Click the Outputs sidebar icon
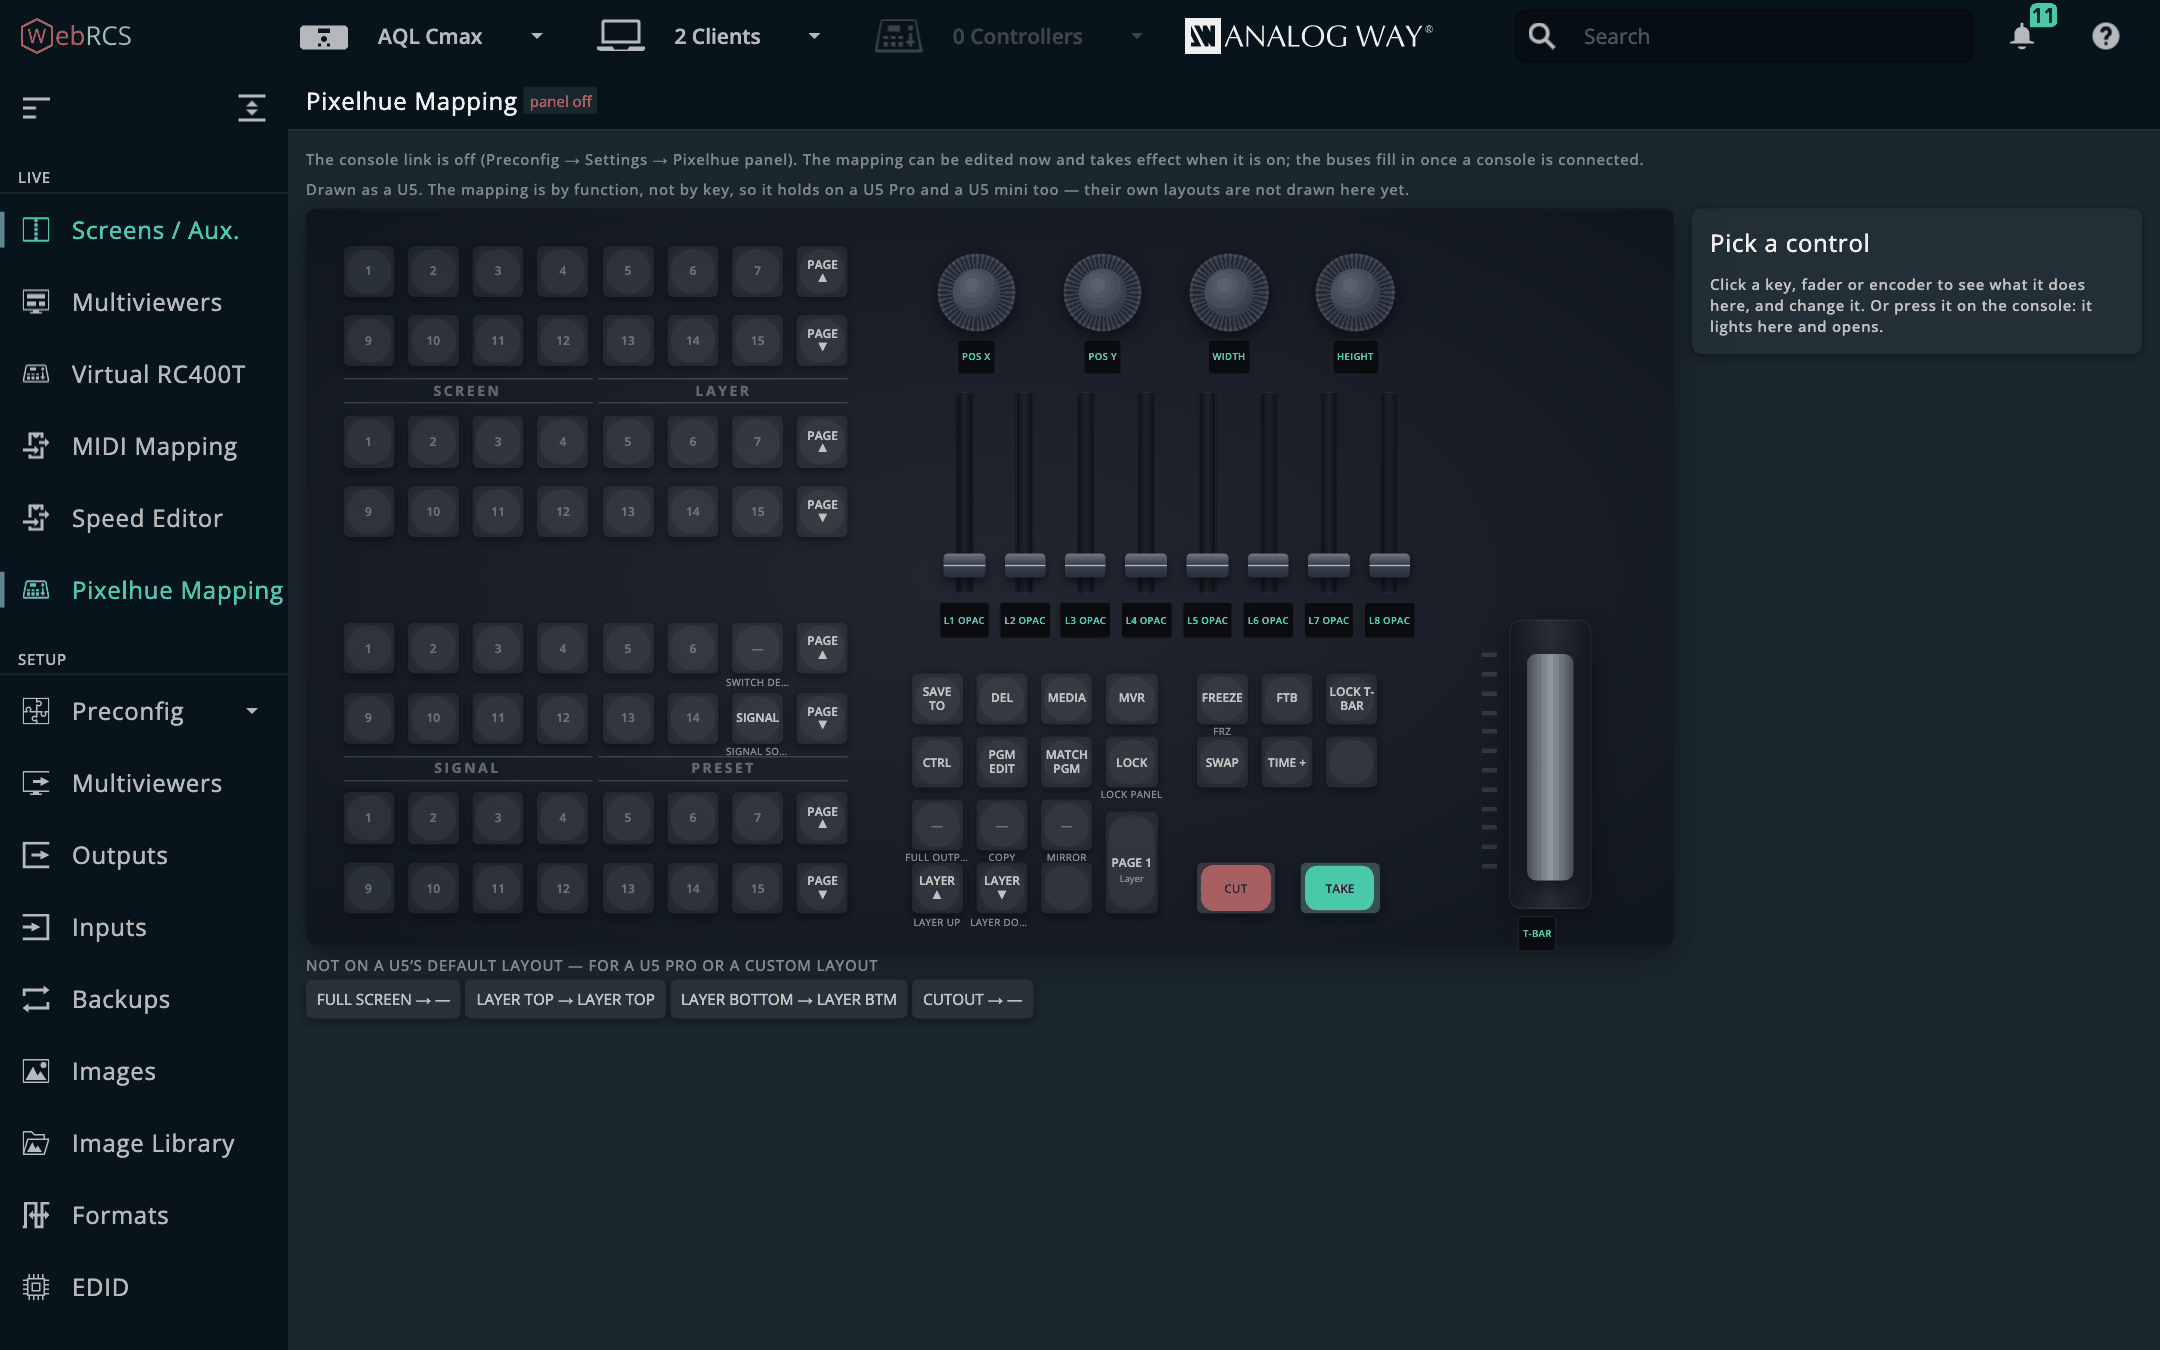Image resolution: width=2160 pixels, height=1350 pixels. click(36, 855)
